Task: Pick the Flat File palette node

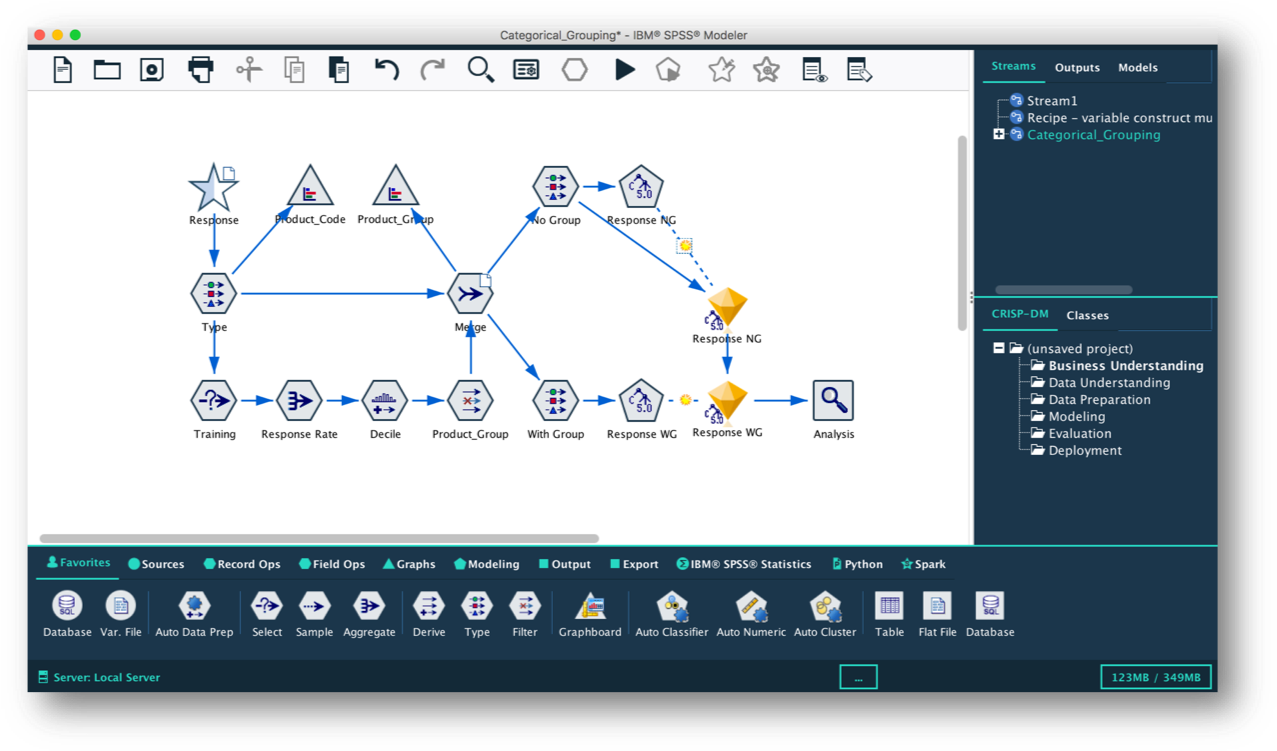Action: tap(937, 614)
